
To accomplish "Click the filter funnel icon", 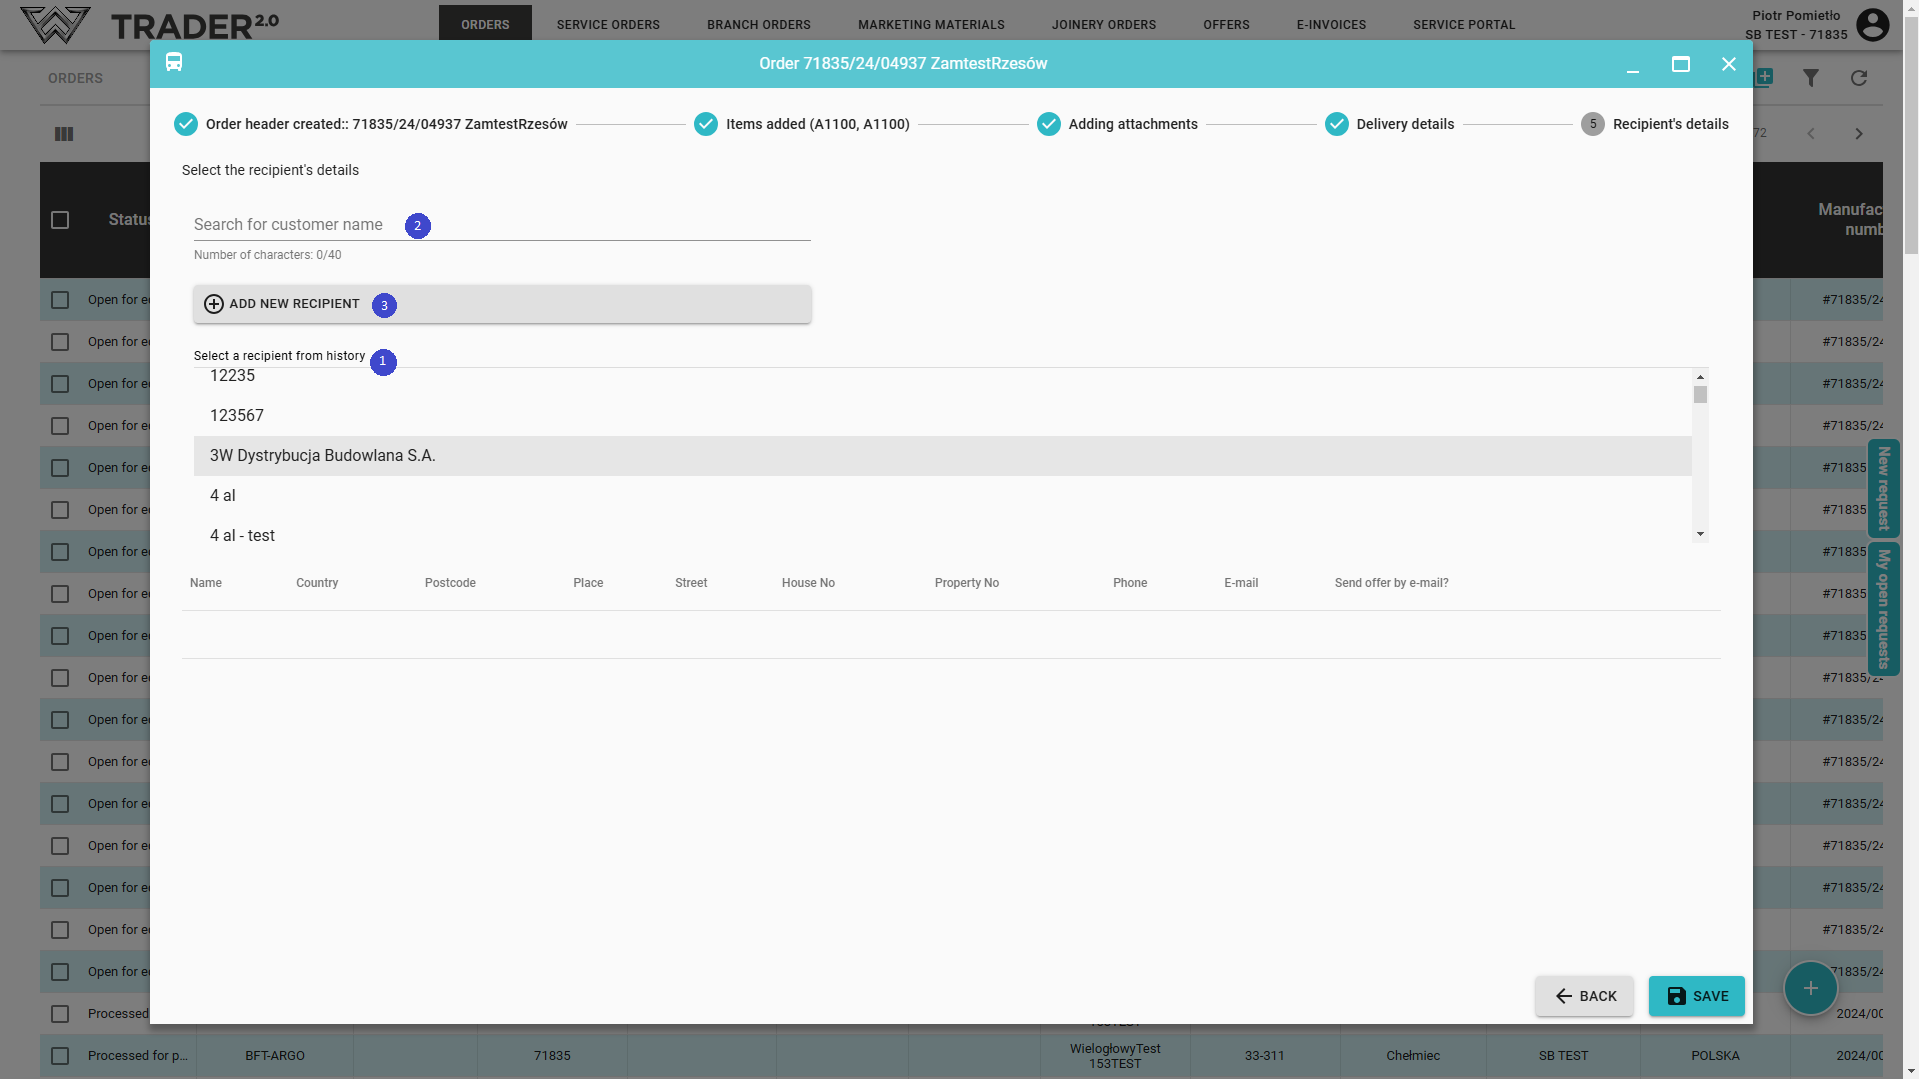I will pyautogui.click(x=1810, y=78).
